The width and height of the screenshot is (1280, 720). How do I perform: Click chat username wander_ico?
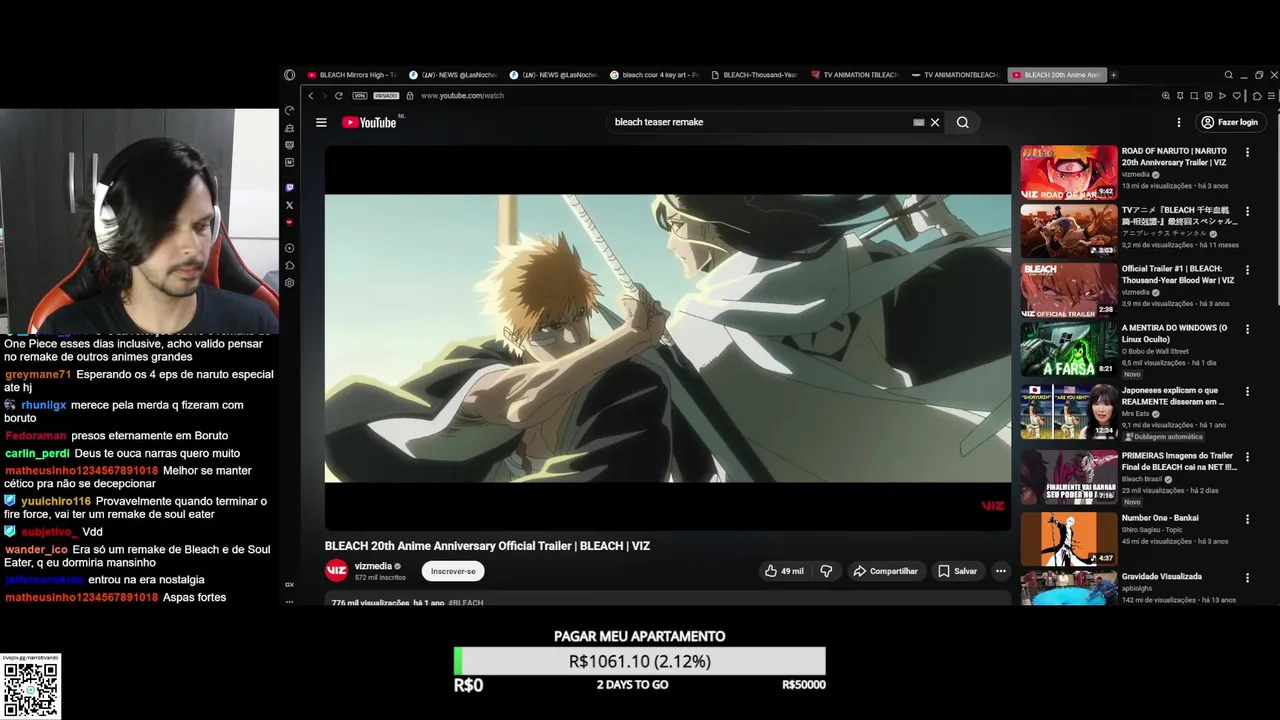(36, 550)
